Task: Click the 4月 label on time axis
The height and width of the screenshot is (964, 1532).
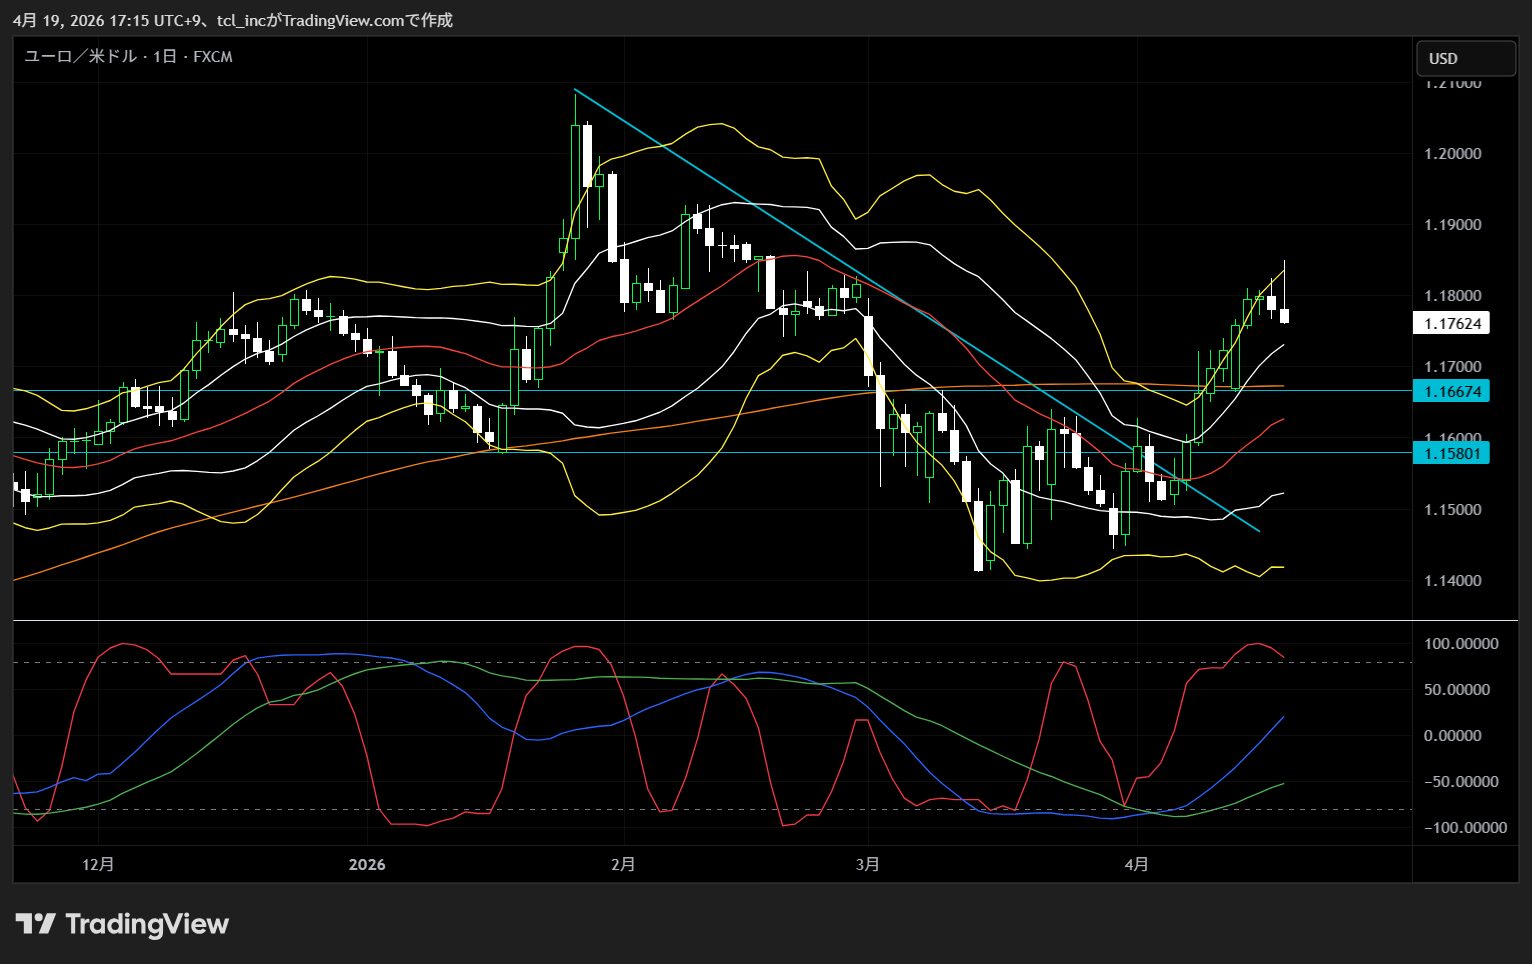Action: pyautogui.click(x=1136, y=864)
